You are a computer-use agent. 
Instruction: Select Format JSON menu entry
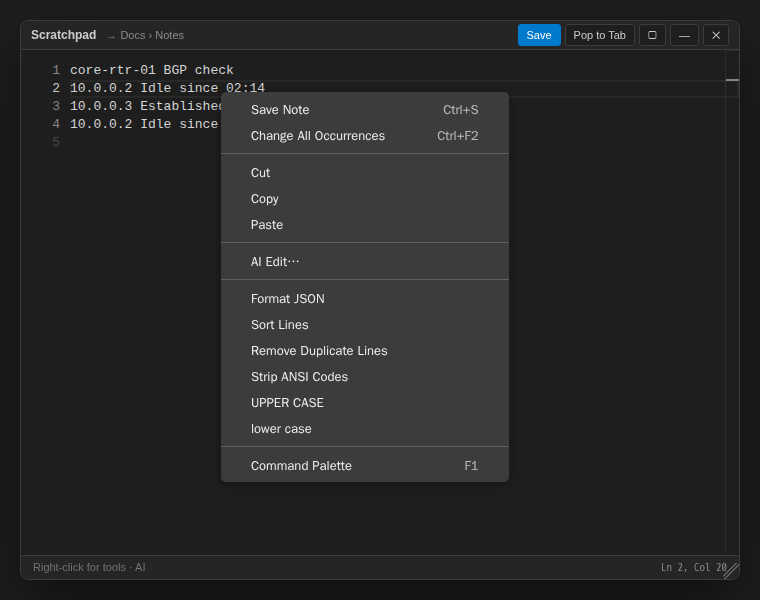[x=364, y=299]
